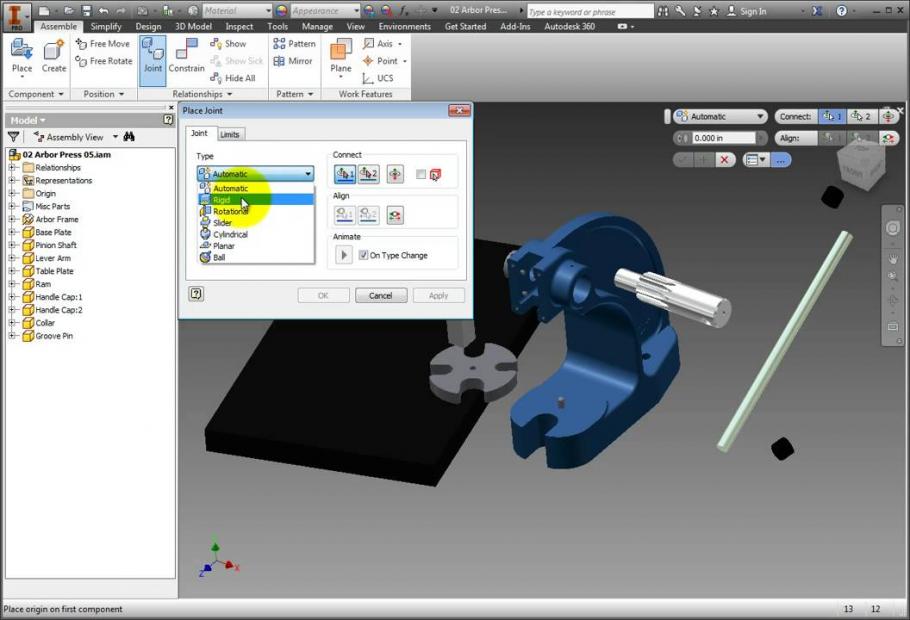This screenshot has width=910, height=620.
Task: Switch to the Limits tab
Action: pyautogui.click(x=230, y=133)
